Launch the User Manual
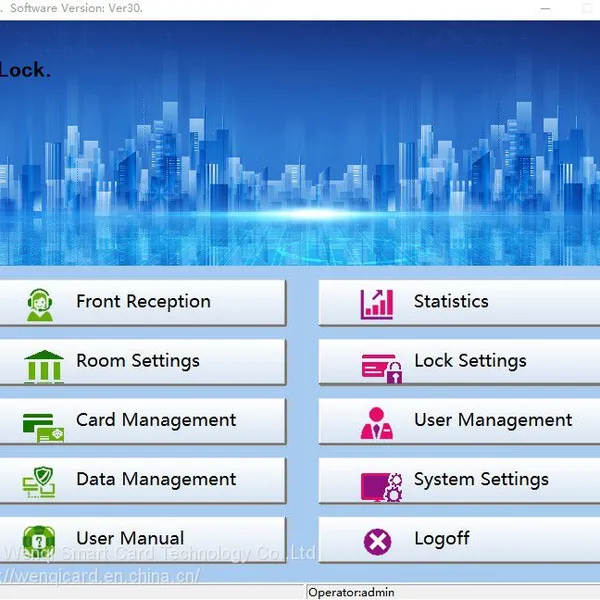 click(142, 540)
